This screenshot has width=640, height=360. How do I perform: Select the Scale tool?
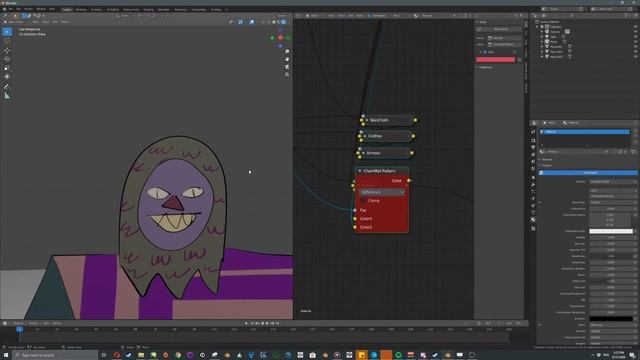7,68
